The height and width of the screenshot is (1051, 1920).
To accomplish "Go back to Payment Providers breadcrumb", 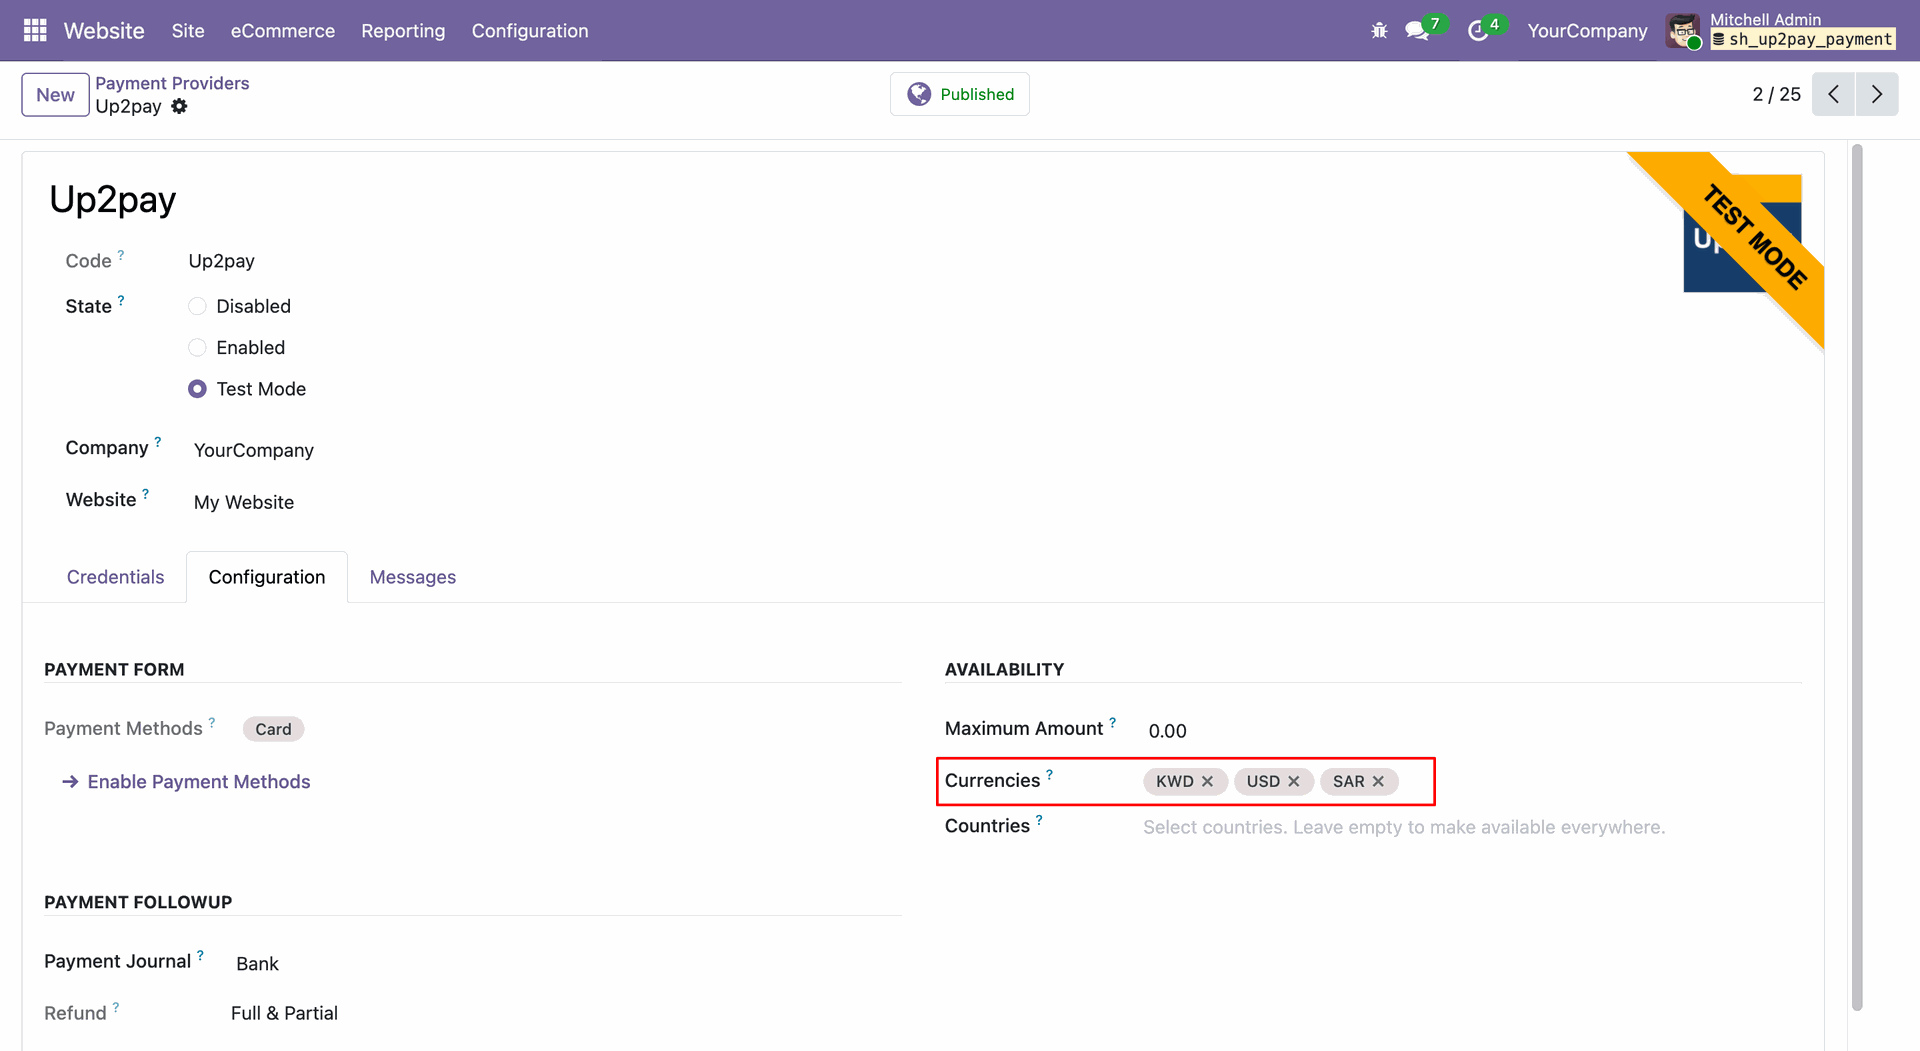I will [172, 83].
